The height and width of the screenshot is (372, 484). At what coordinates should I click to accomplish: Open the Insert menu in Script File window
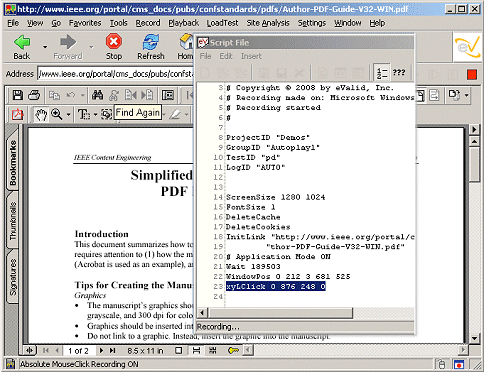[x=251, y=56]
